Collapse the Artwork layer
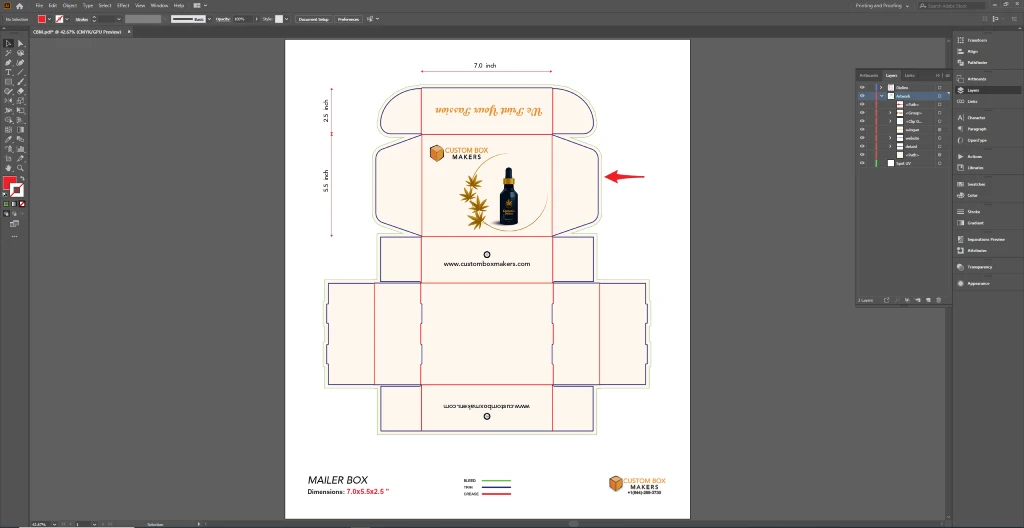This screenshot has width=1024, height=528. (x=881, y=95)
